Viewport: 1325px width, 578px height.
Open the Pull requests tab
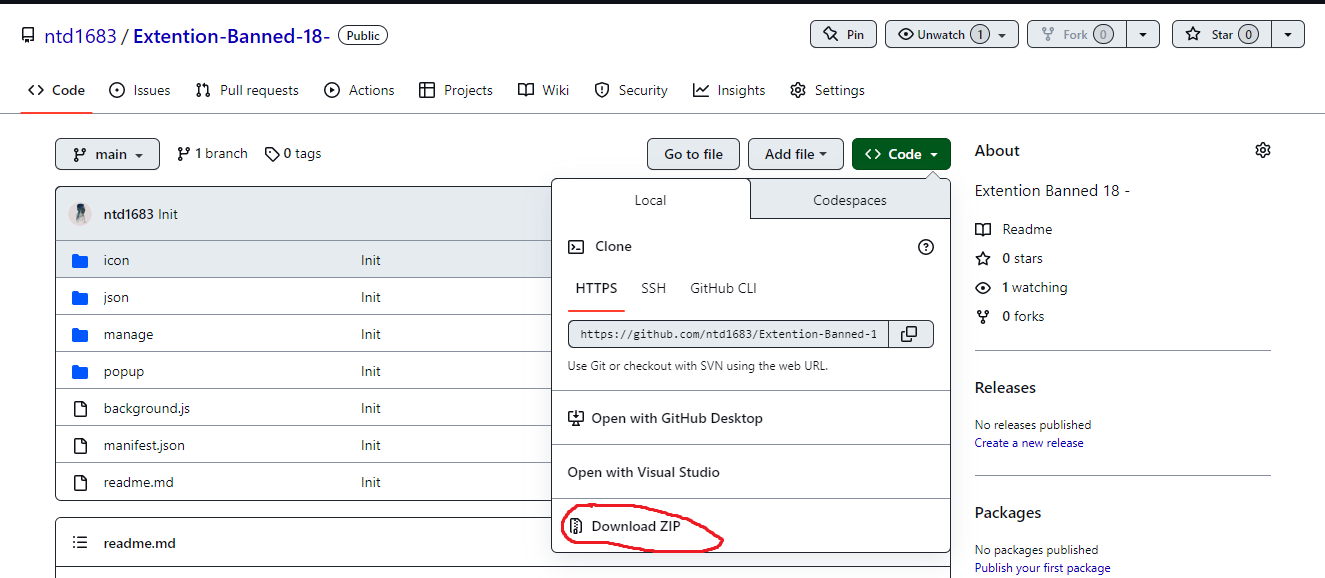coord(247,90)
